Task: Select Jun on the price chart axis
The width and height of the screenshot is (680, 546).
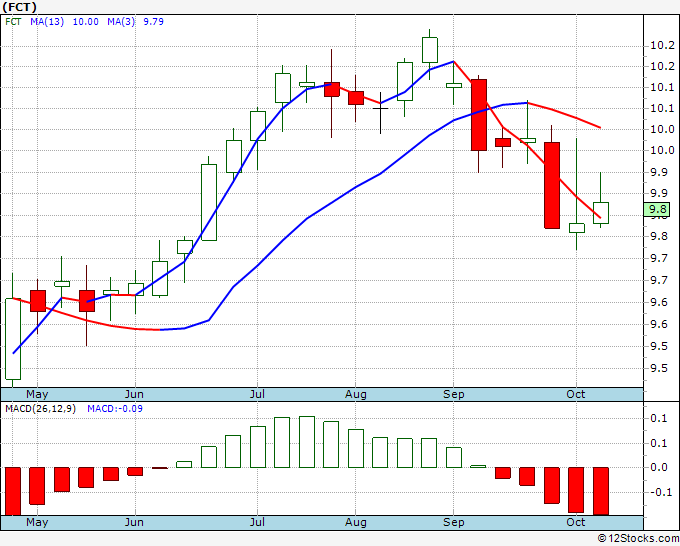Action: pos(134,394)
